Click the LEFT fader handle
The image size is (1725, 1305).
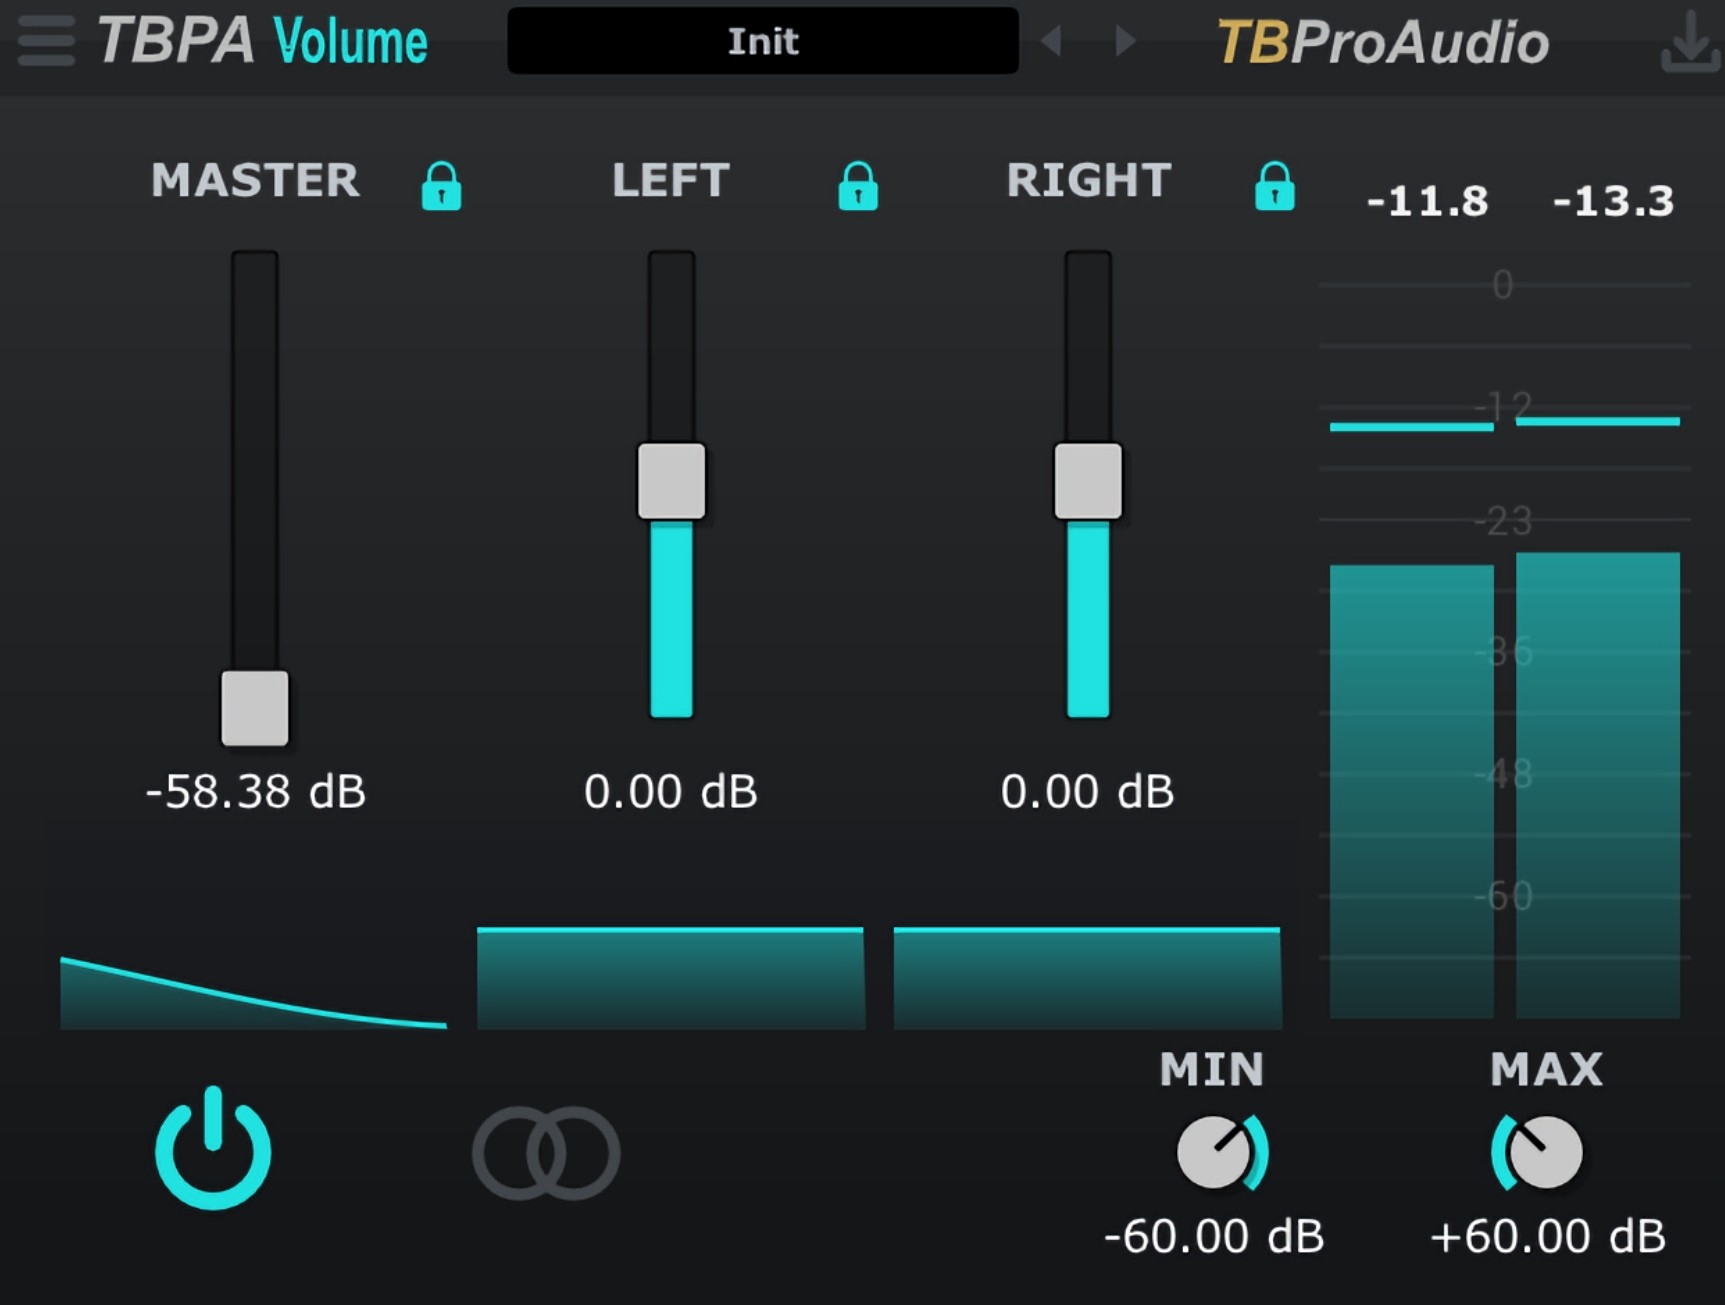pyautogui.click(x=672, y=481)
